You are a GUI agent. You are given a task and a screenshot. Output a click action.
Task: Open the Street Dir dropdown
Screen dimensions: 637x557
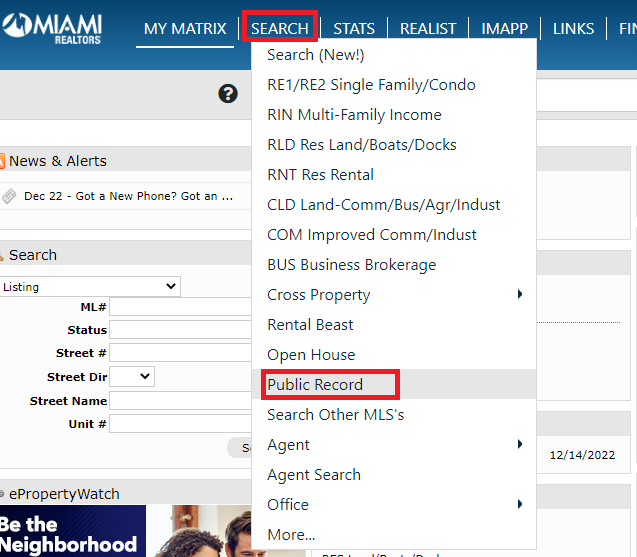(132, 377)
